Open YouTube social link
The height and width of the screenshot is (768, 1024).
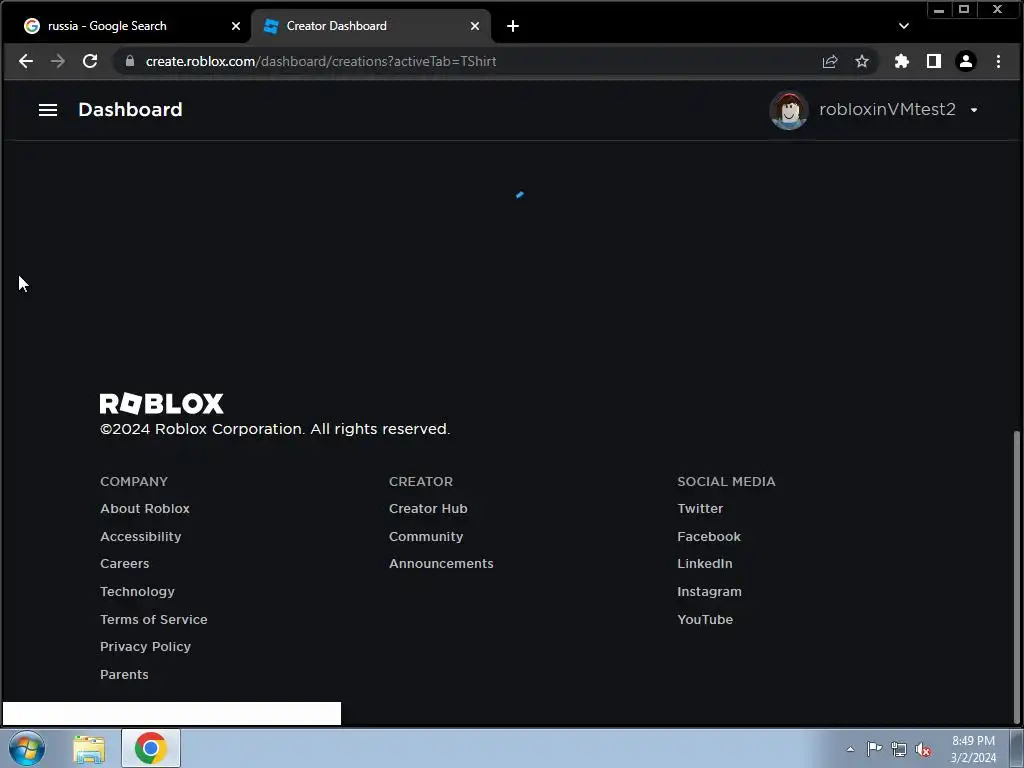click(x=705, y=620)
